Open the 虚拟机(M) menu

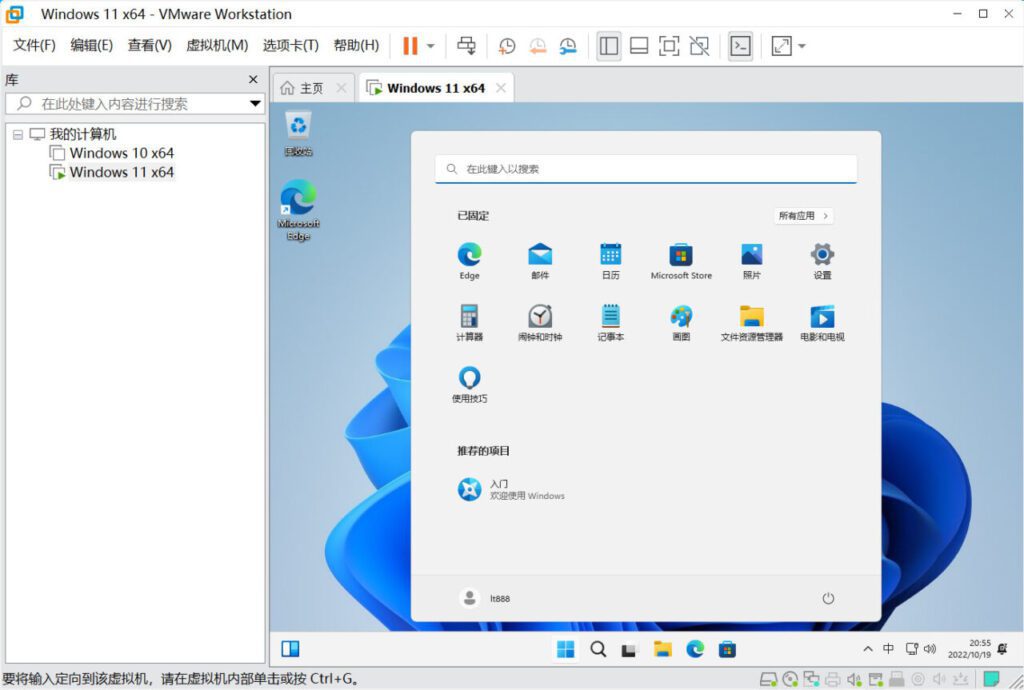tap(217, 45)
